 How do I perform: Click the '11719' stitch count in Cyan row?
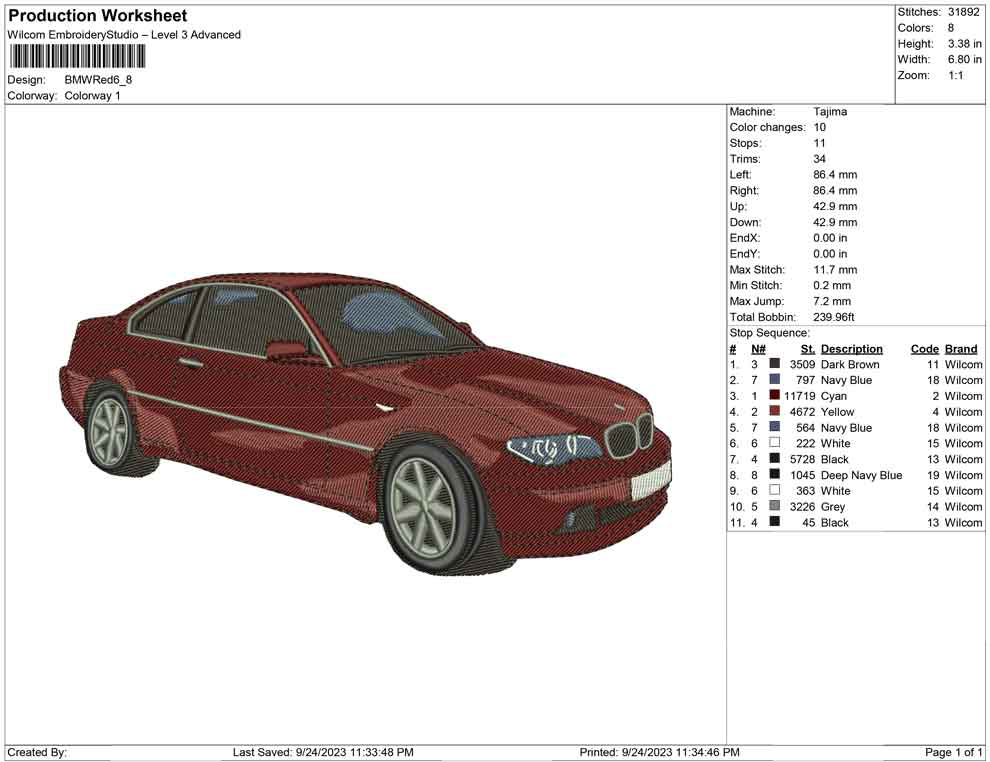tap(799, 396)
